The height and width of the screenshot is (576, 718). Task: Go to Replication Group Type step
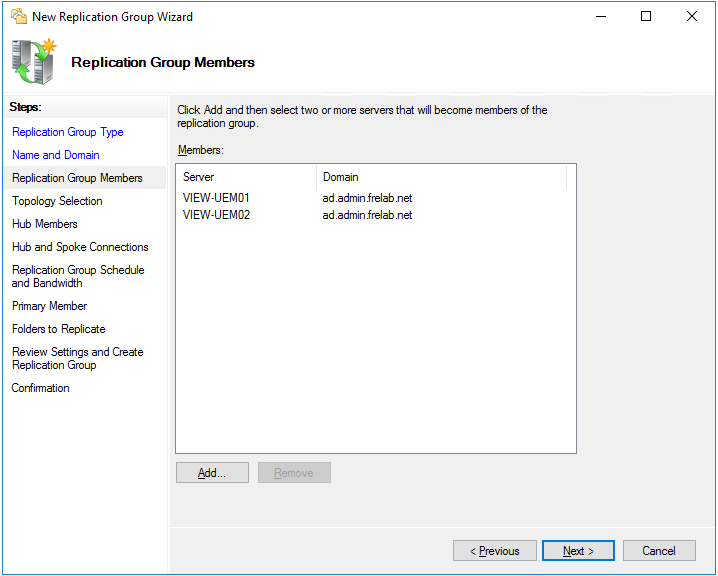(68, 132)
